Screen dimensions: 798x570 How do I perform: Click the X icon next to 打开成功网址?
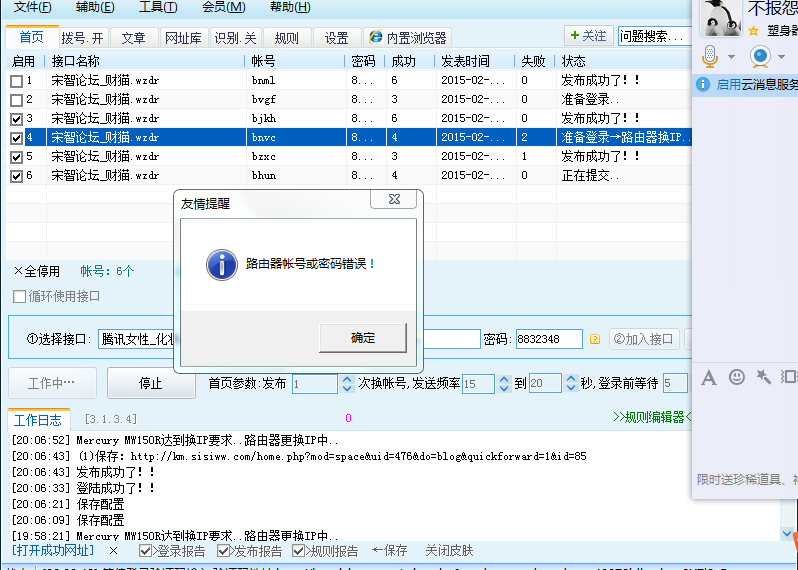pos(113,551)
